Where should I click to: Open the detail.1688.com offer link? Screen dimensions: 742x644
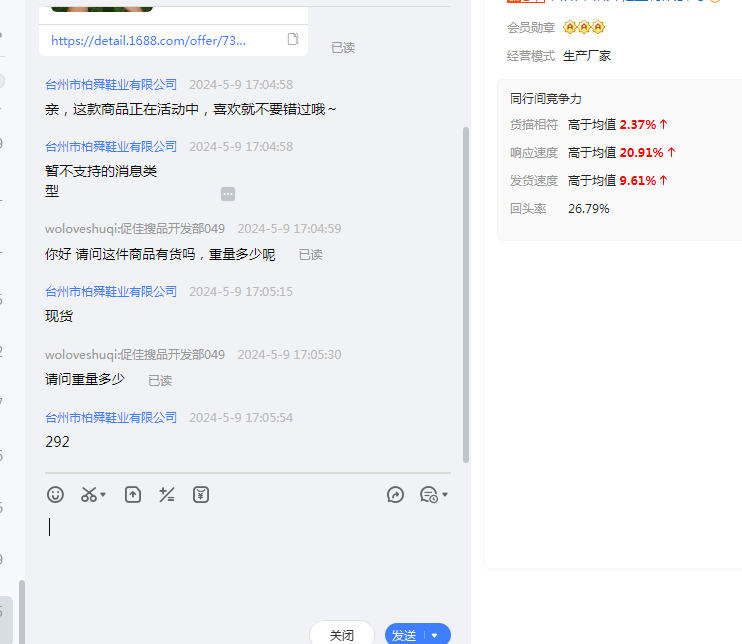pyautogui.click(x=148, y=40)
